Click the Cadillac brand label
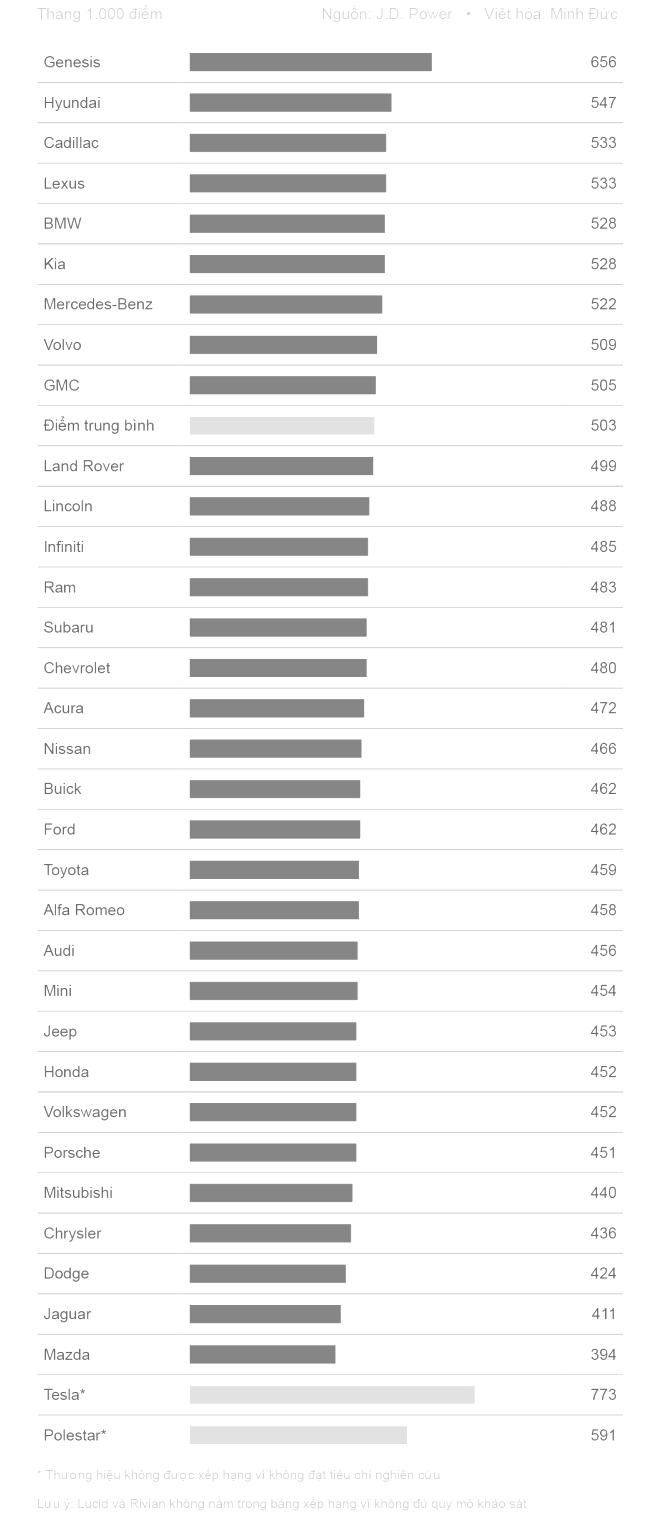The width and height of the screenshot is (665, 1529). click(x=71, y=143)
